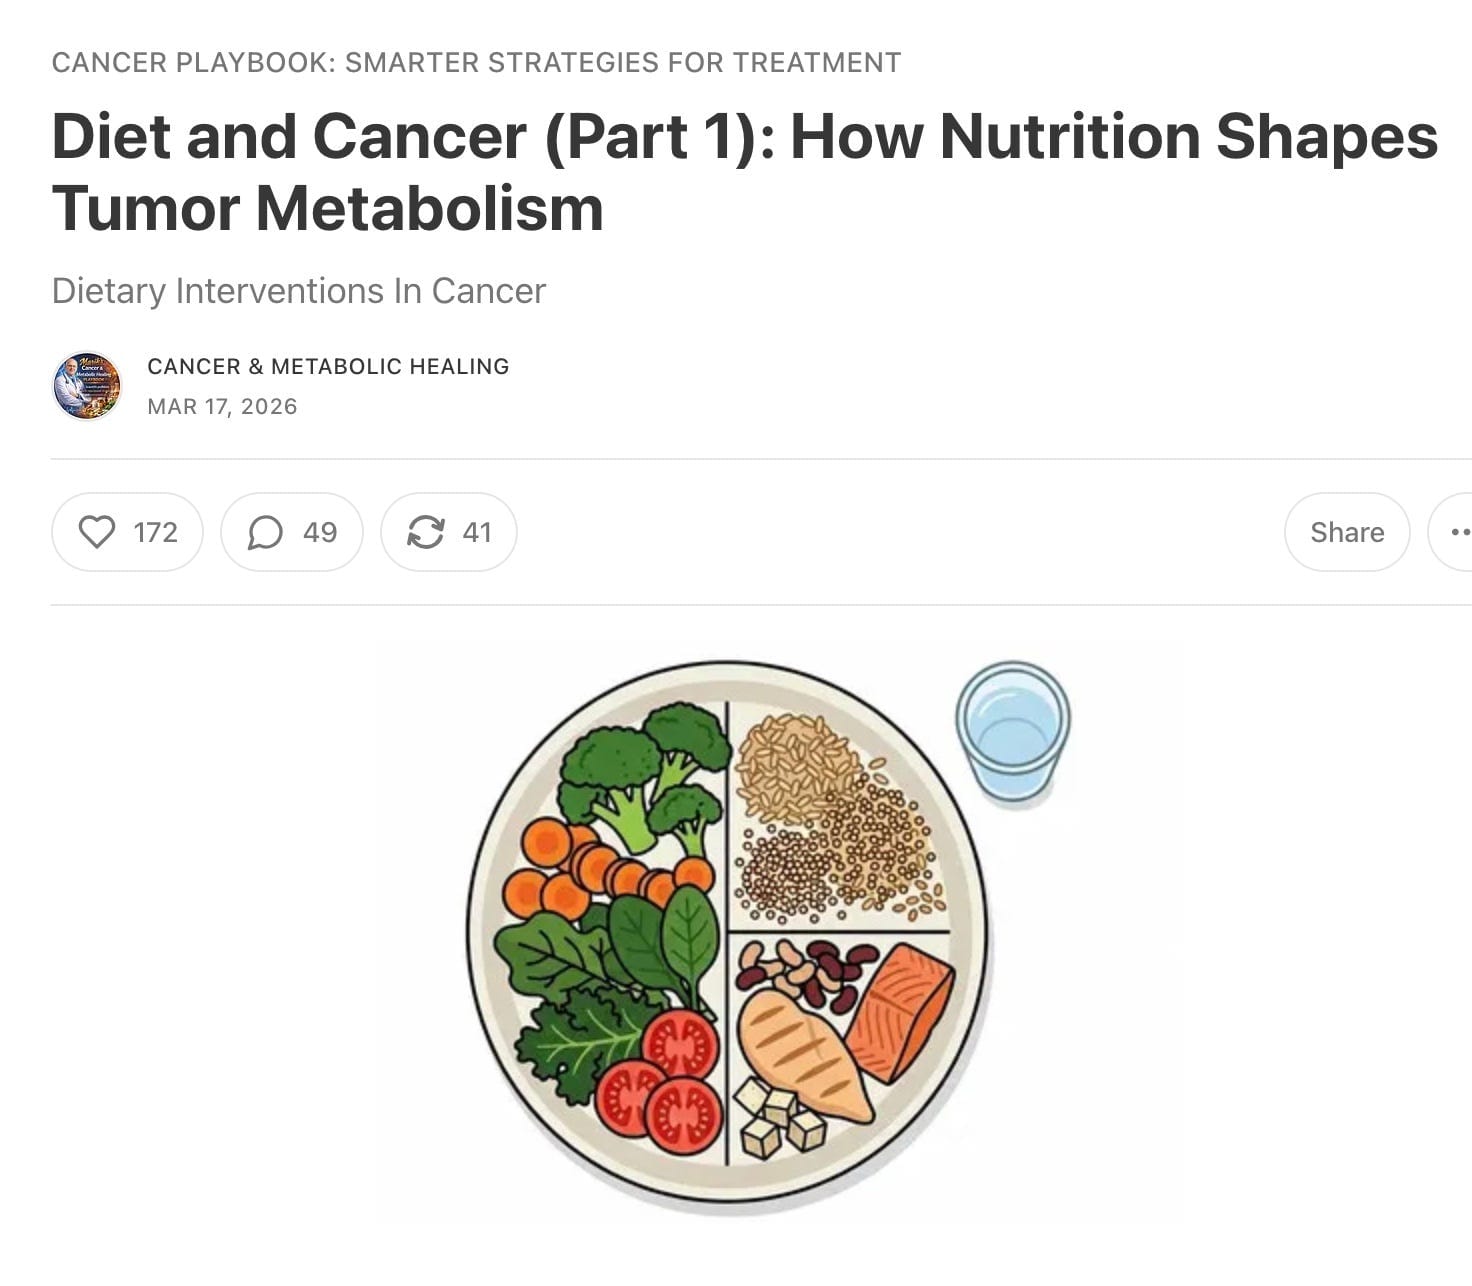Click the salmon fillet on the plate

(900, 1013)
